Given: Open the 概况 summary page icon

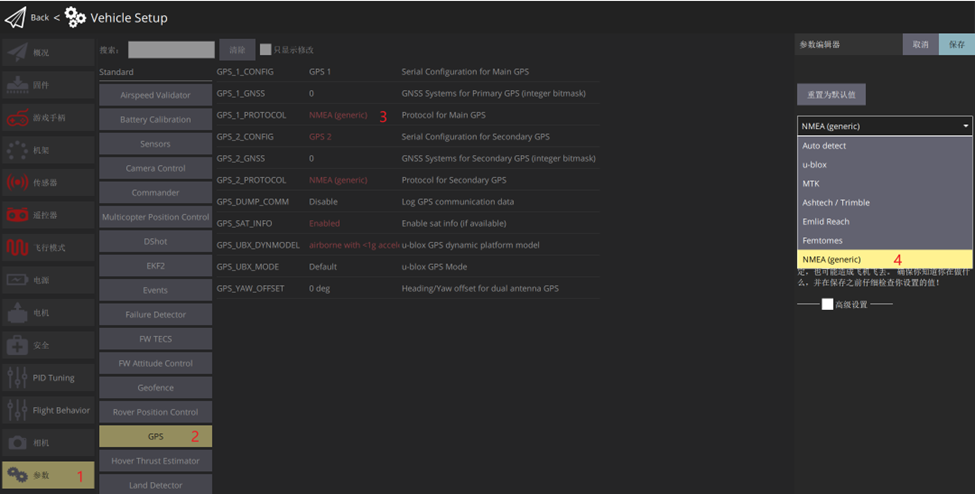Looking at the screenshot, I should tap(17, 52).
